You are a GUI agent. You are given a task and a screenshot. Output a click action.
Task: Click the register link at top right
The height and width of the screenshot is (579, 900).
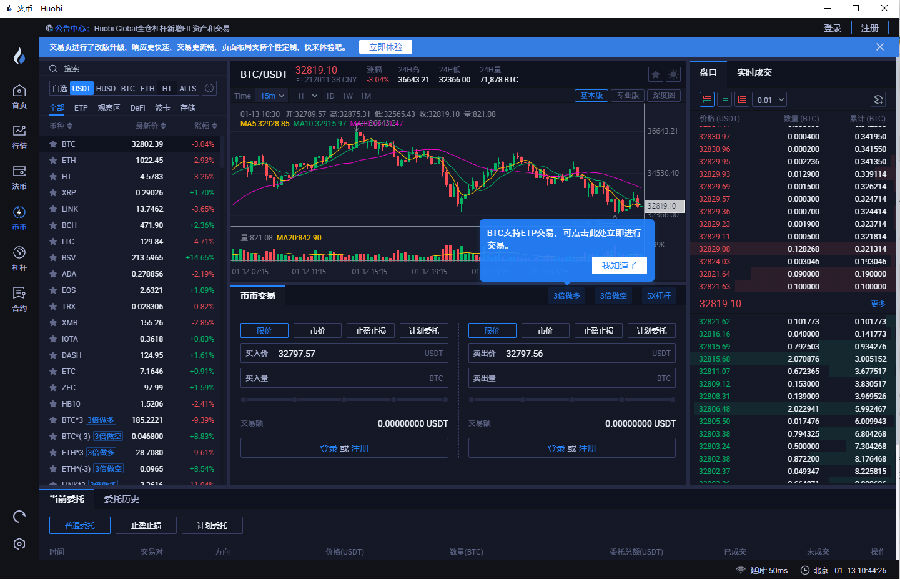coord(870,28)
